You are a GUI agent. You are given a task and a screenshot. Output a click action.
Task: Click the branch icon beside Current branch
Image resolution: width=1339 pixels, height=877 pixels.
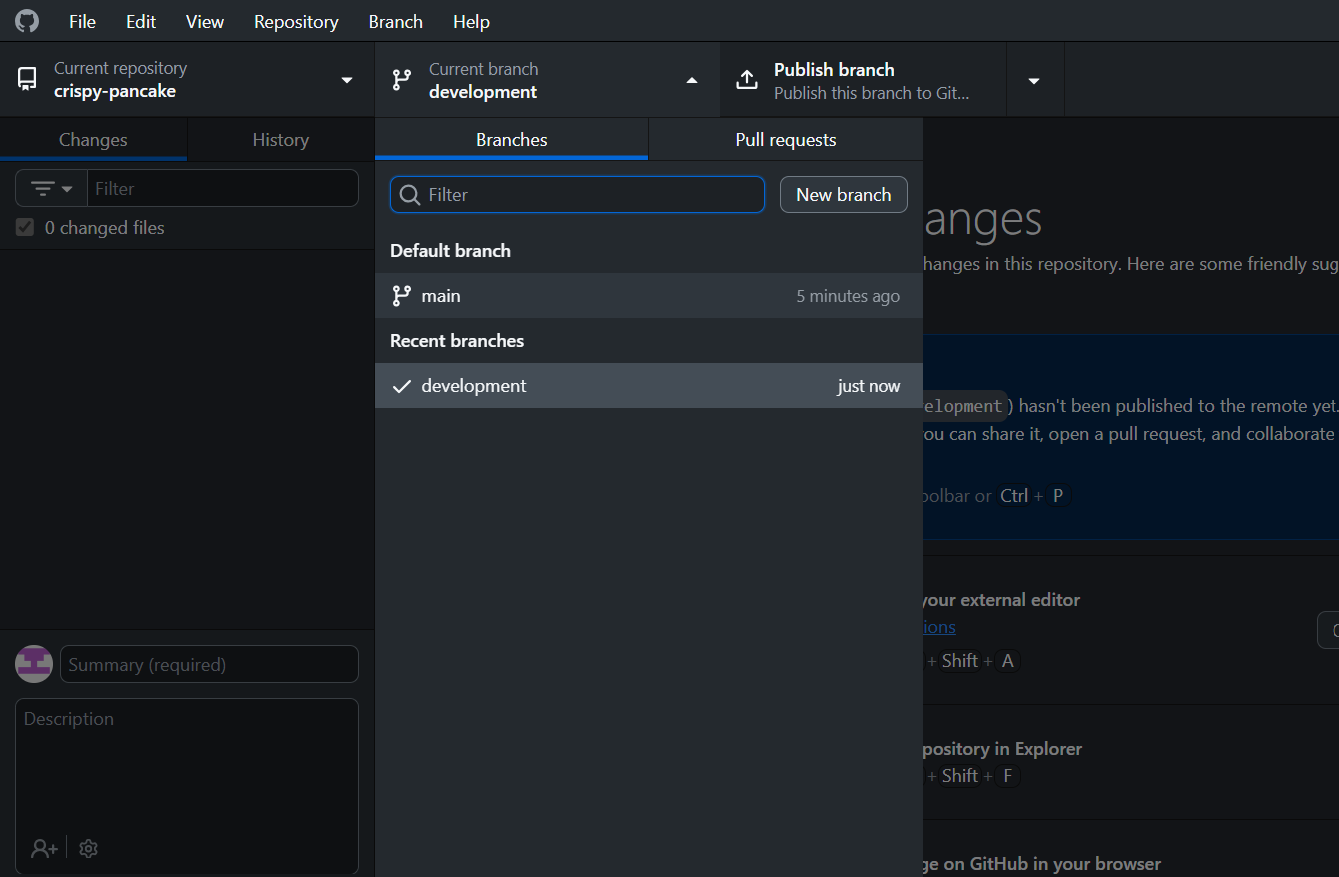point(402,80)
